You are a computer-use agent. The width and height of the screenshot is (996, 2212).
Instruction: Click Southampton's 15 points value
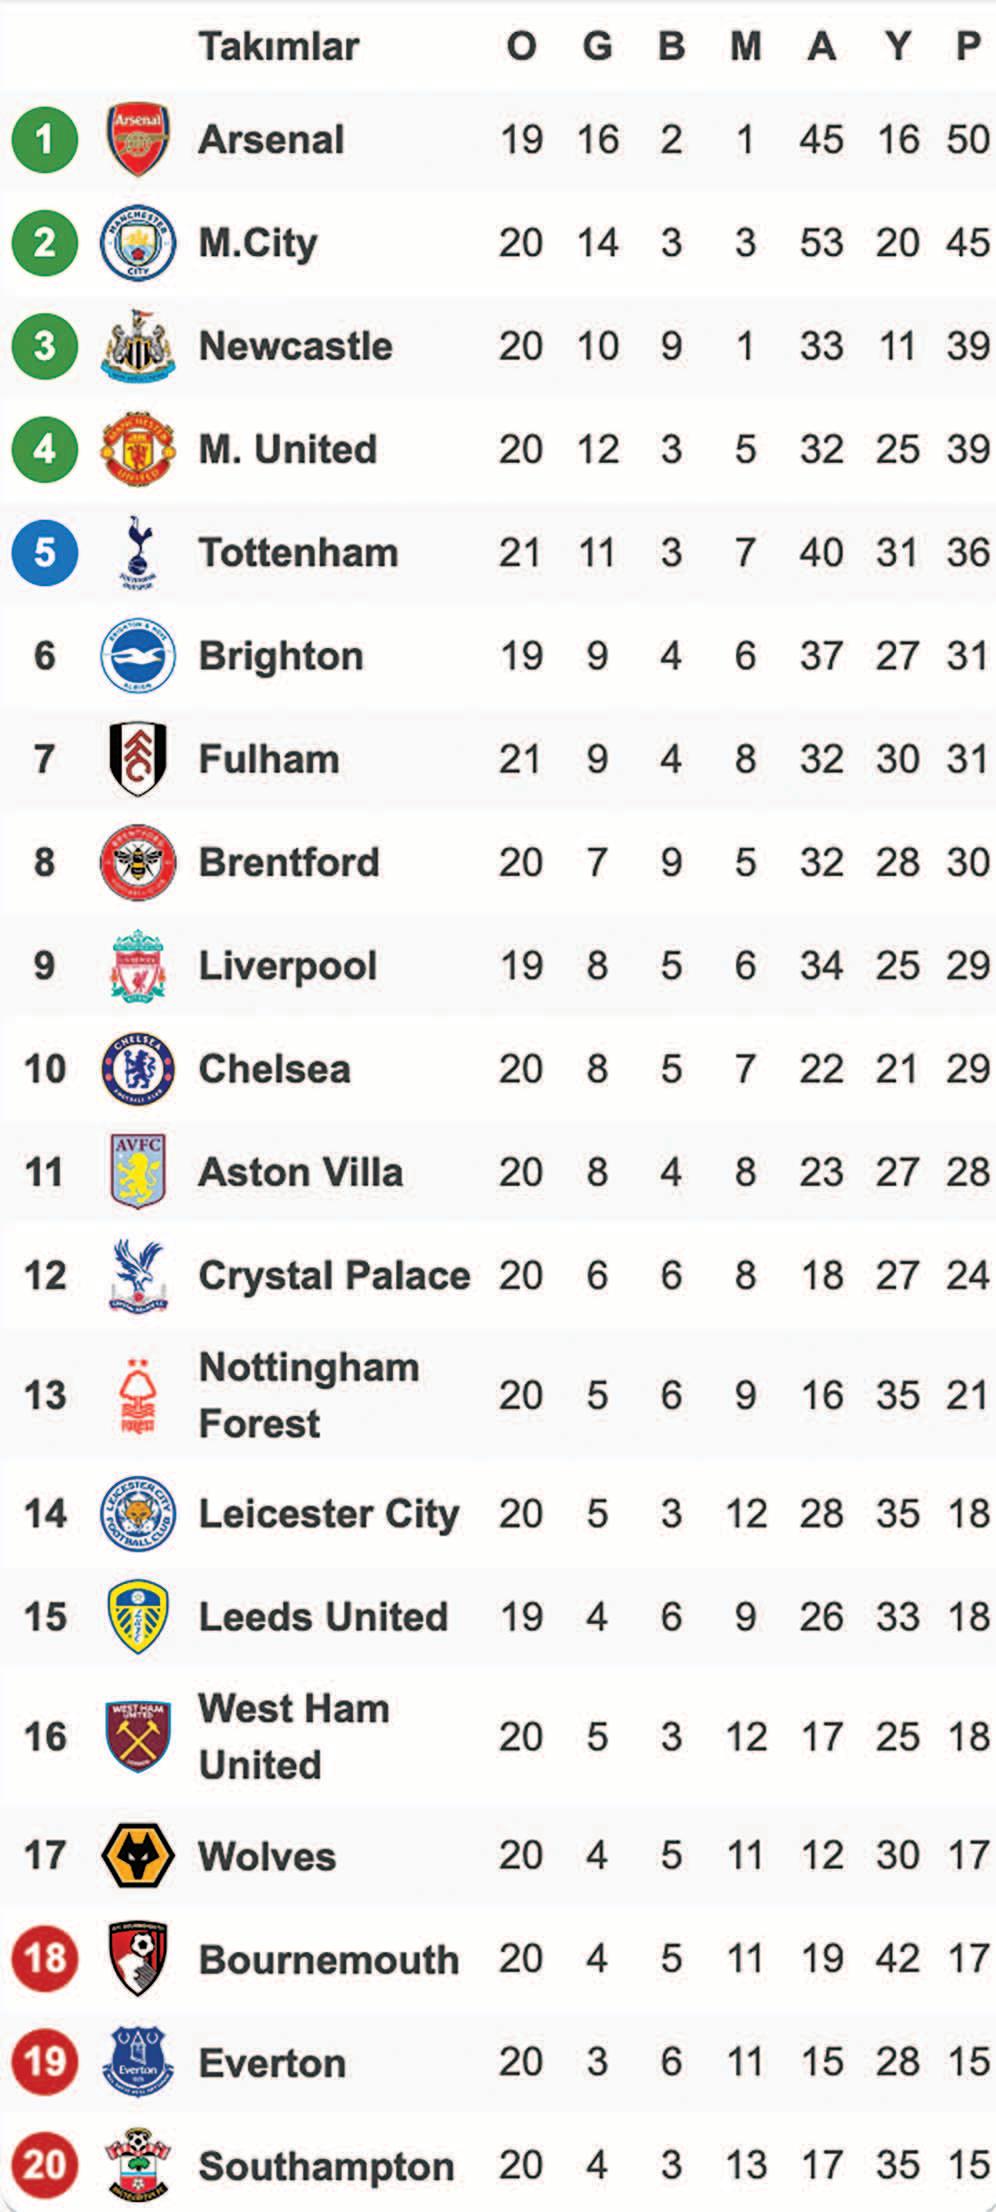pos(968,2166)
